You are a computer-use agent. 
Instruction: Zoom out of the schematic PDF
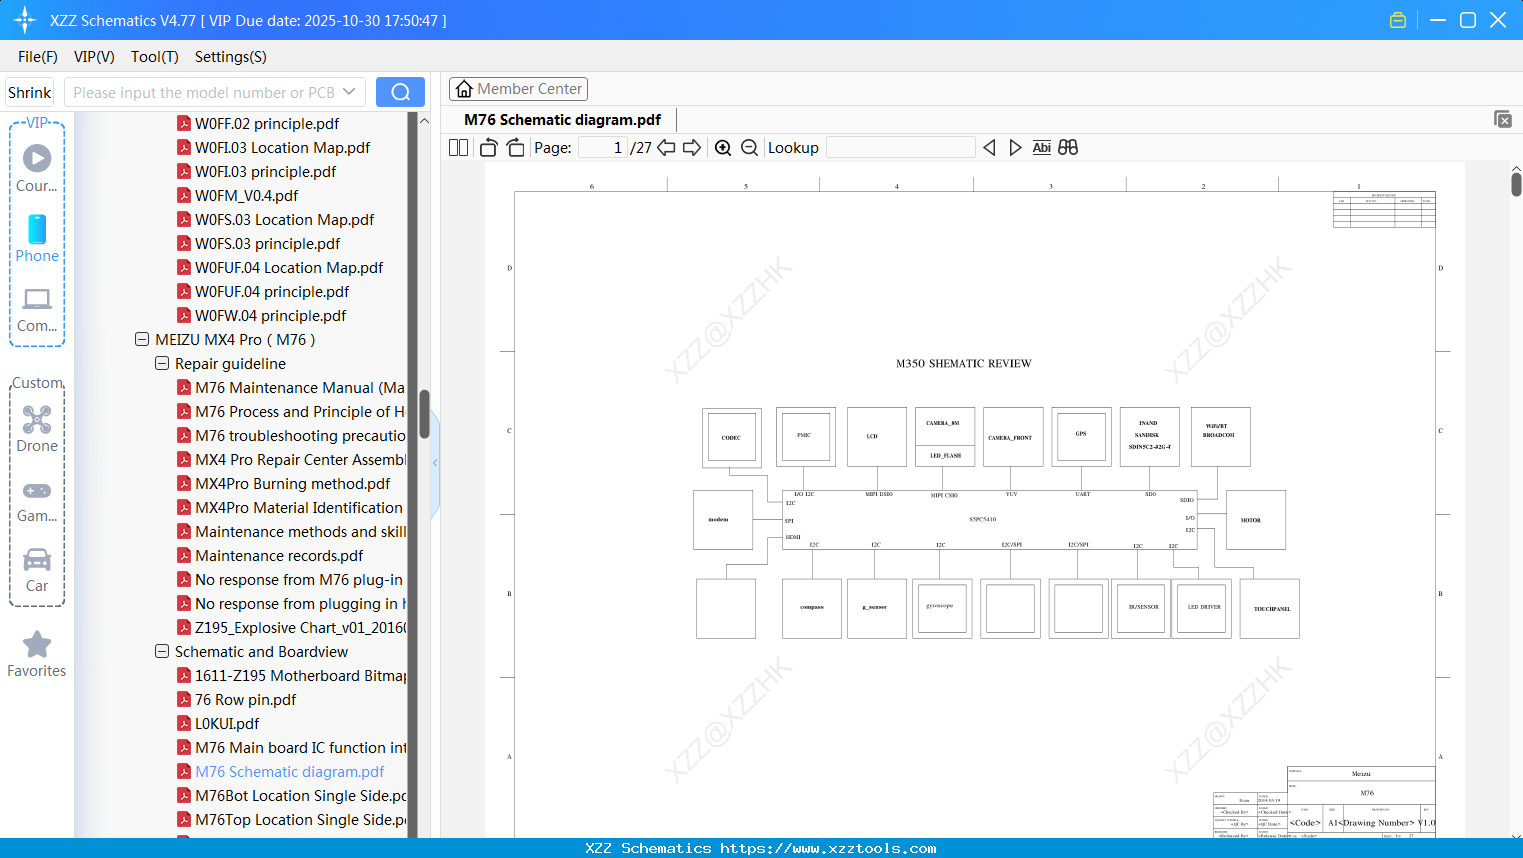[748, 147]
